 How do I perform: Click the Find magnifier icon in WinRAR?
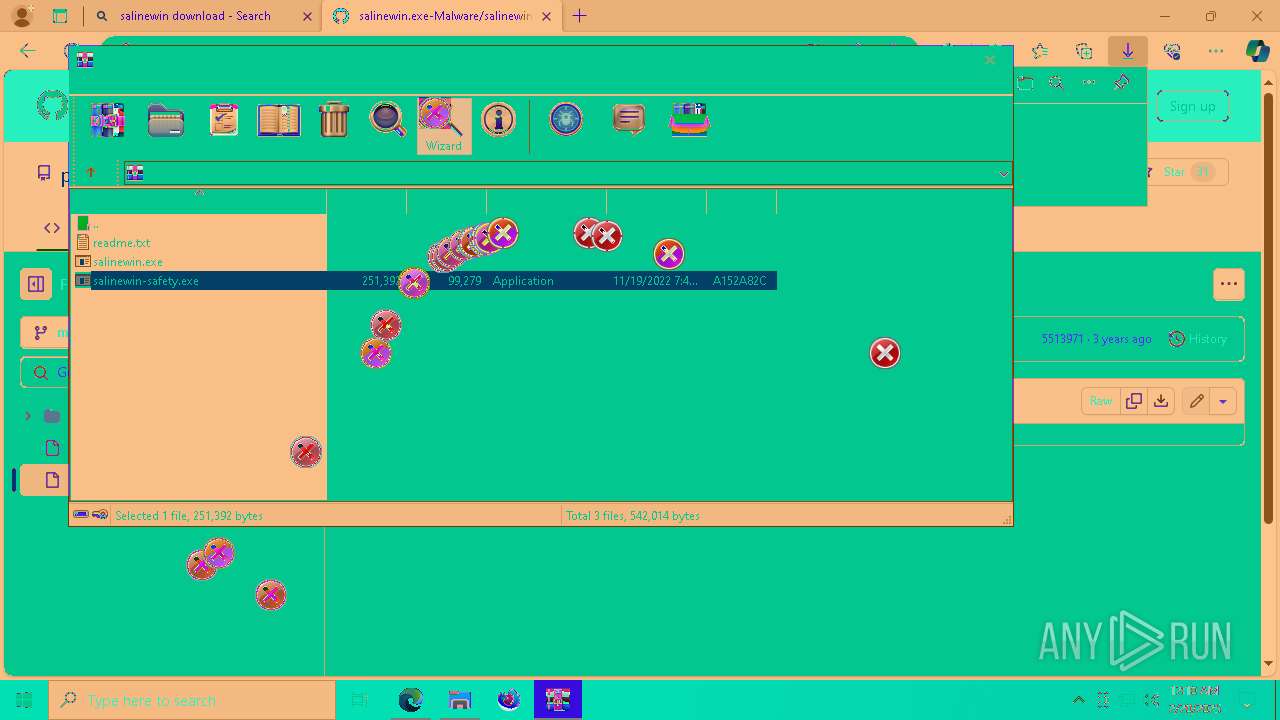[x=388, y=119]
